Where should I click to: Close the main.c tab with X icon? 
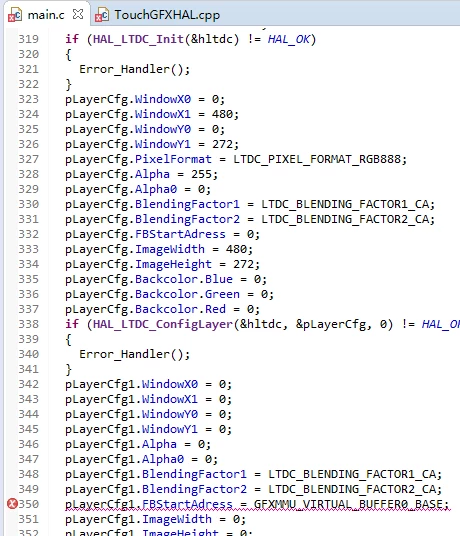[x=78, y=14]
